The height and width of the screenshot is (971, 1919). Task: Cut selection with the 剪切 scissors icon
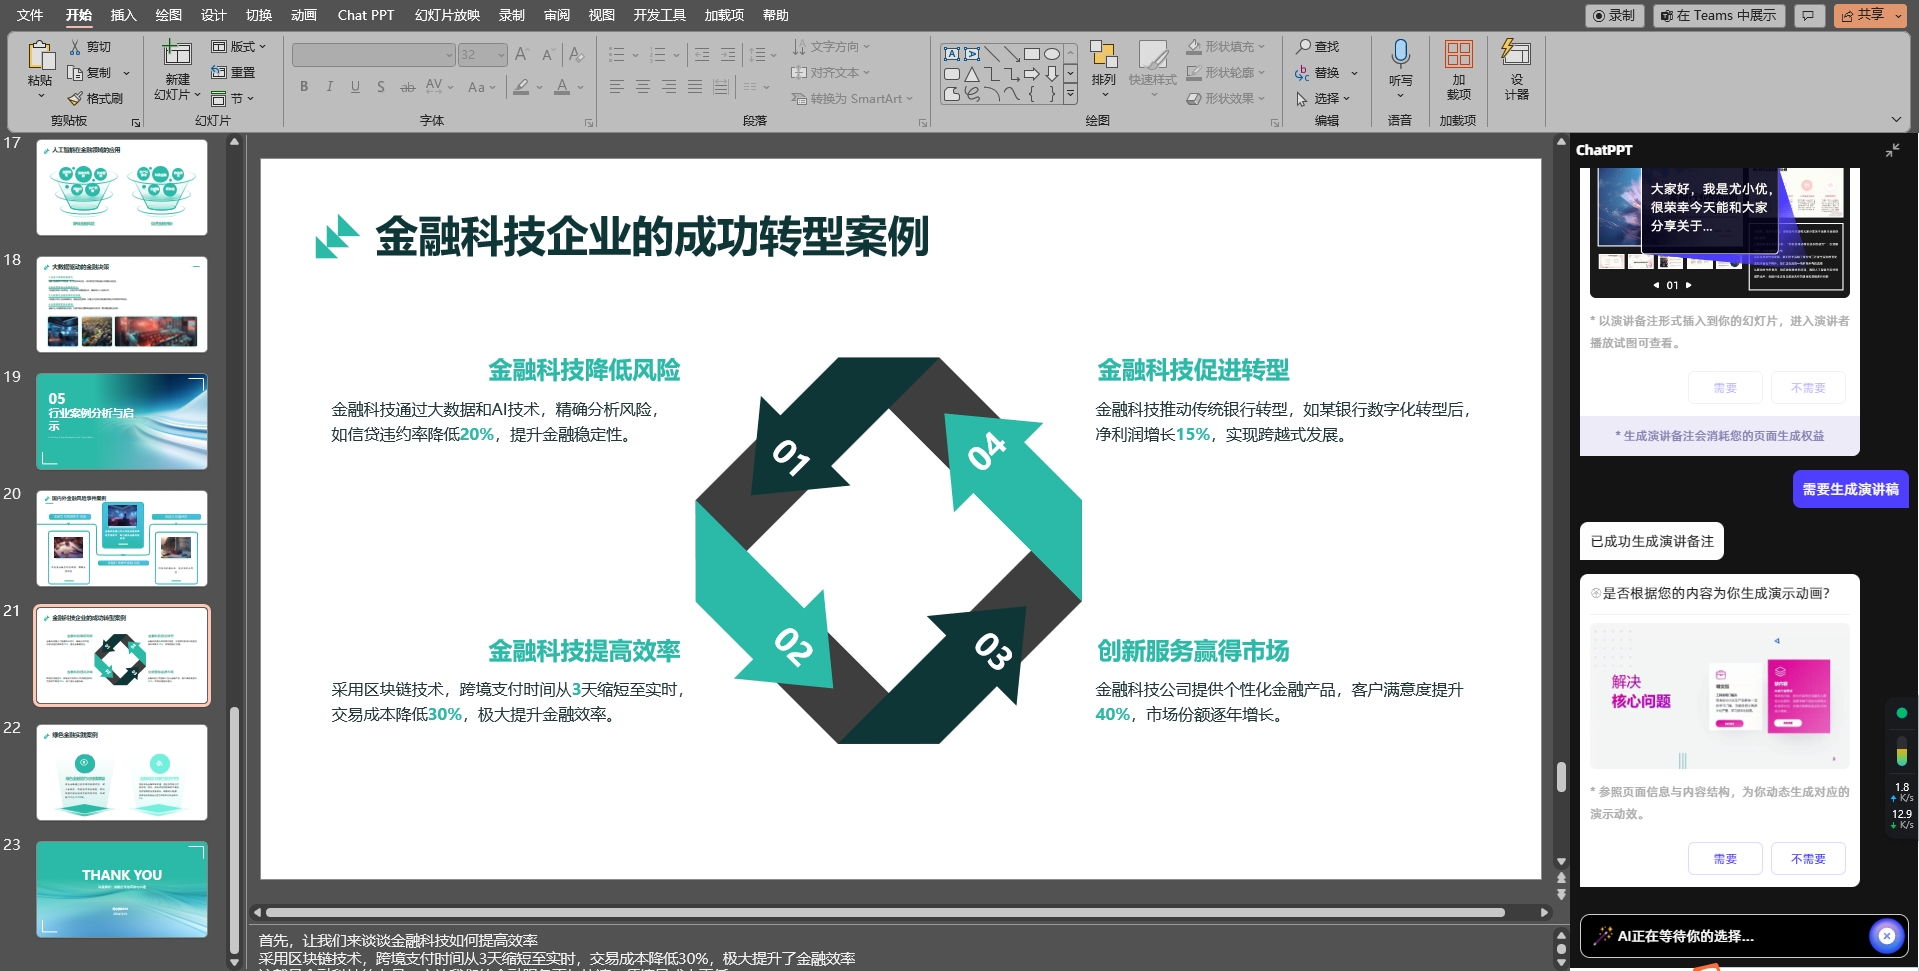pos(75,47)
